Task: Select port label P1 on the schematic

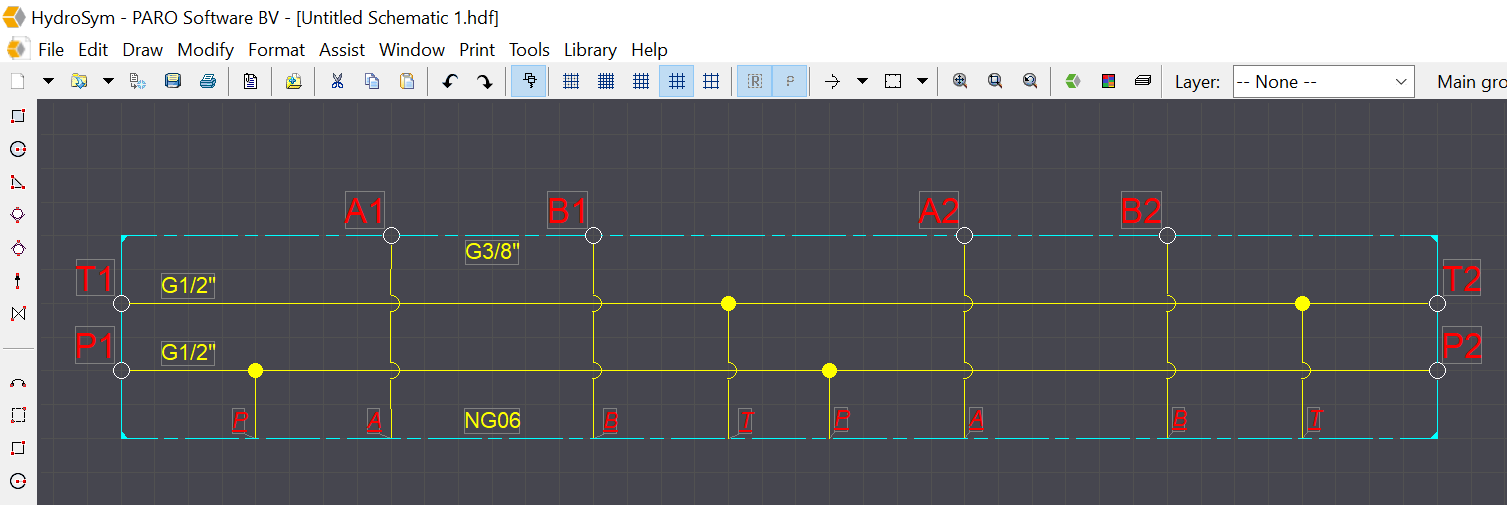Action: (x=96, y=346)
